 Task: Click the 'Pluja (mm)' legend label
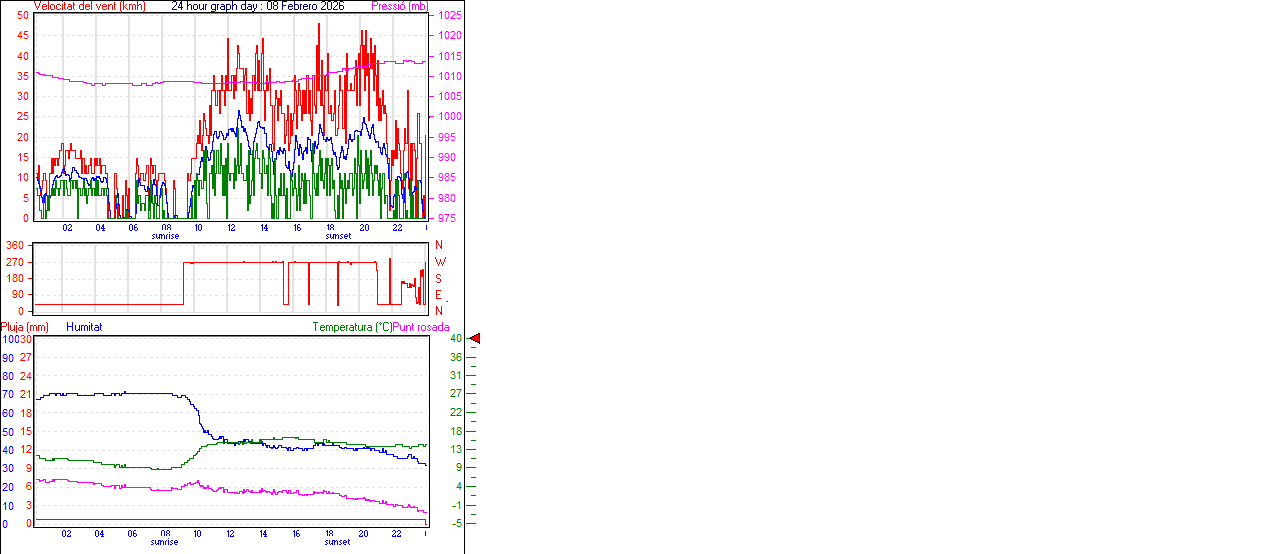(x=25, y=327)
